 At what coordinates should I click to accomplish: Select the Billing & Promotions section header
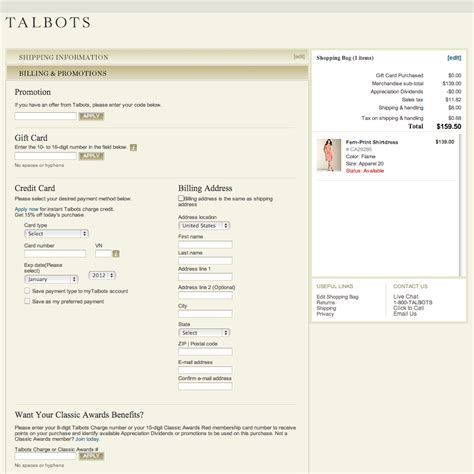(x=157, y=73)
